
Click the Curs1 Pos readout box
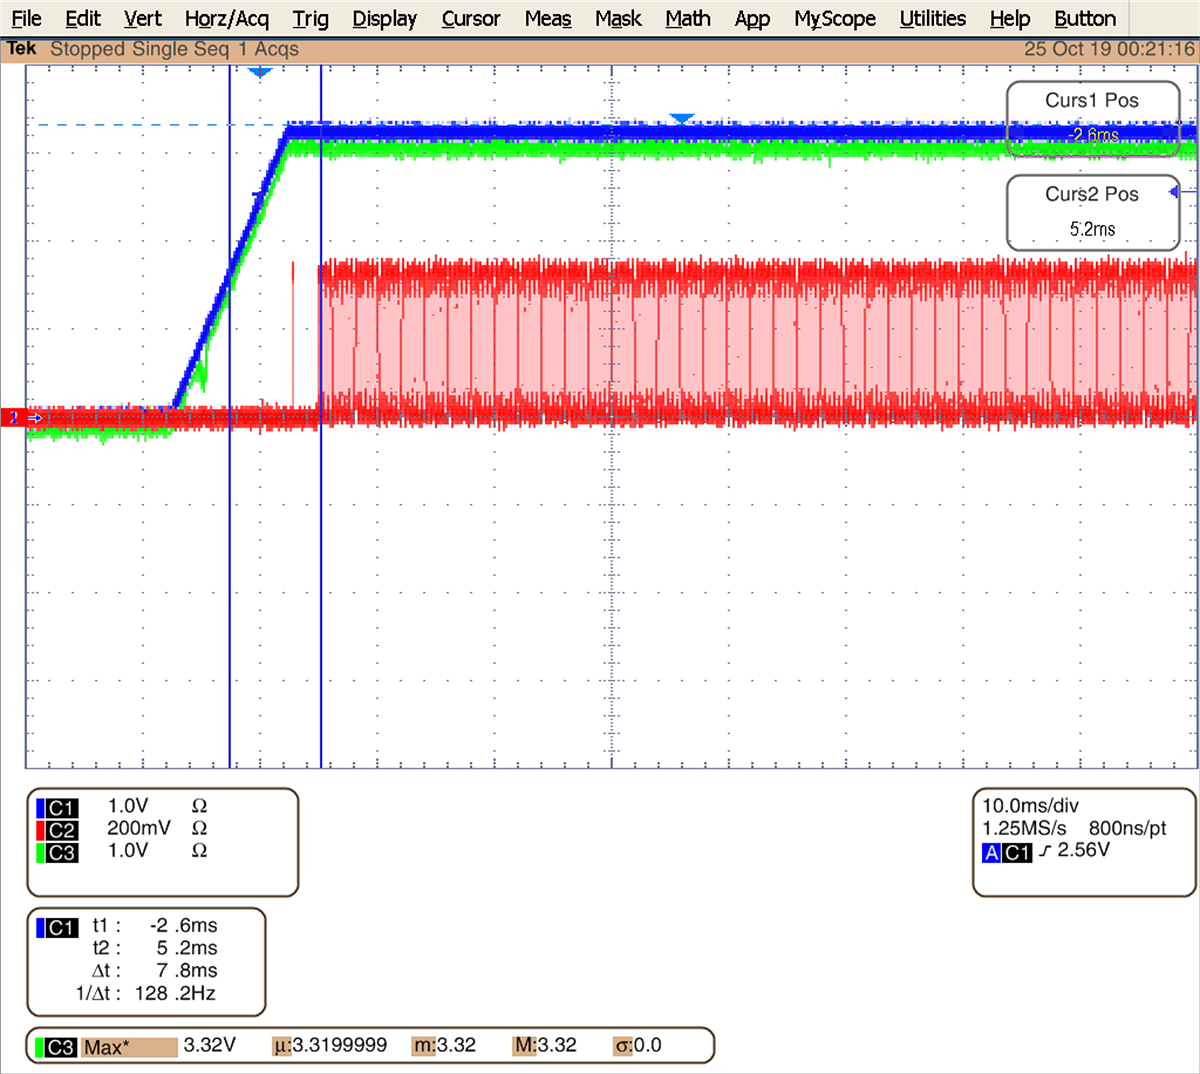1093,118
